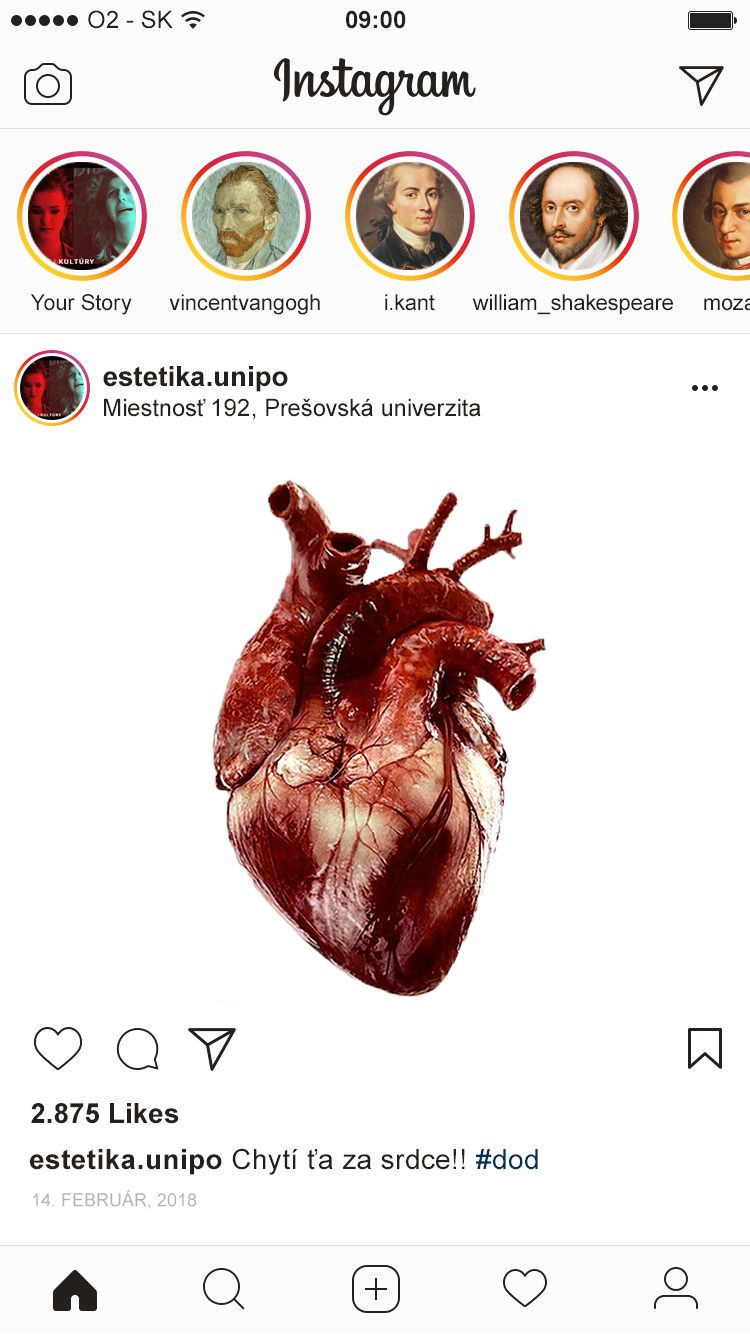Viewport: 750px width, 1334px height.
Task: Open the Search tab
Action: 223,1289
